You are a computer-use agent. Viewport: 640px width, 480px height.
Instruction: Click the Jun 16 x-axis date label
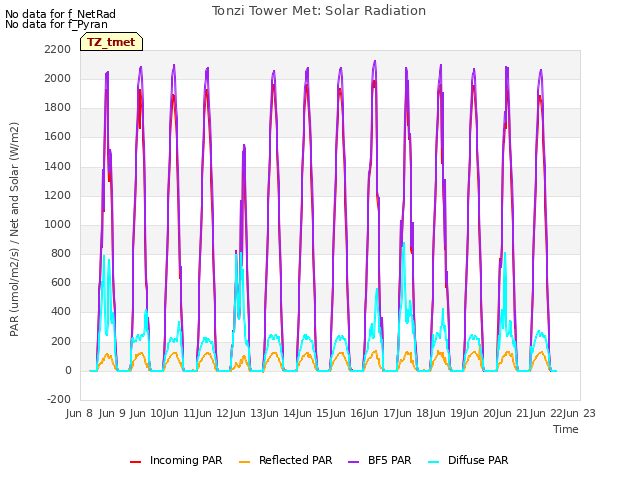(345, 413)
